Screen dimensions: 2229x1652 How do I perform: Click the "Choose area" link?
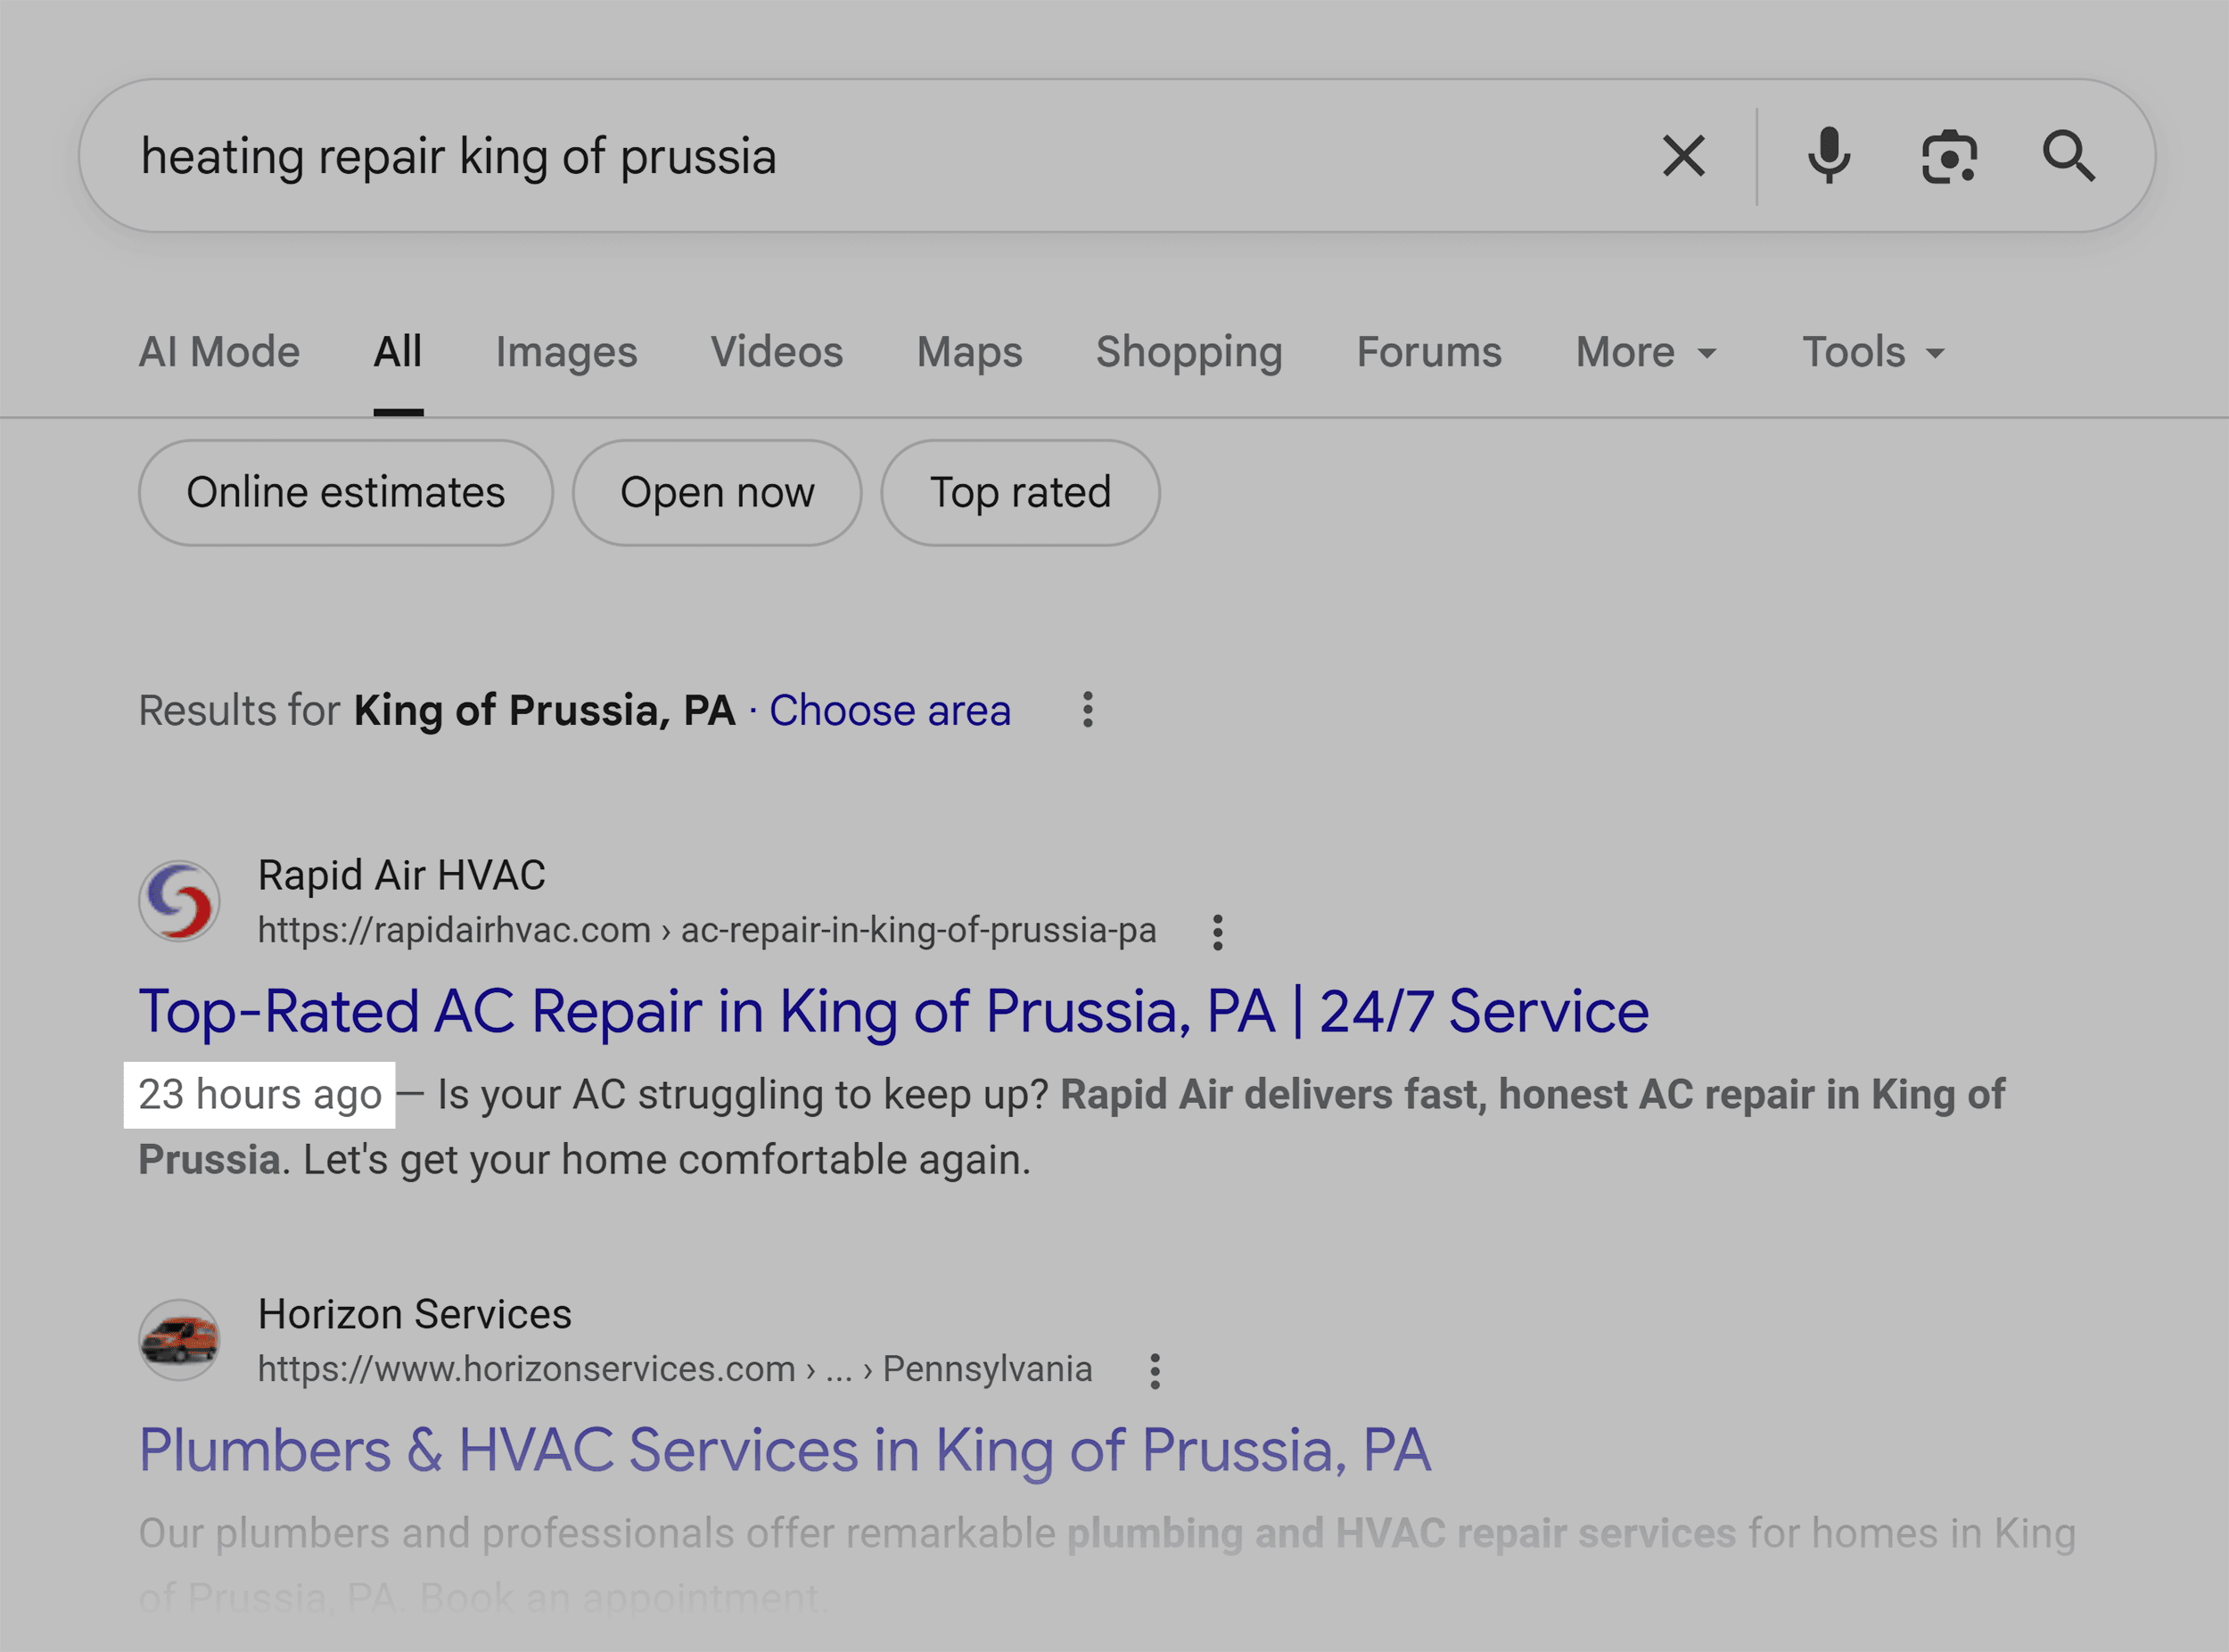point(889,710)
